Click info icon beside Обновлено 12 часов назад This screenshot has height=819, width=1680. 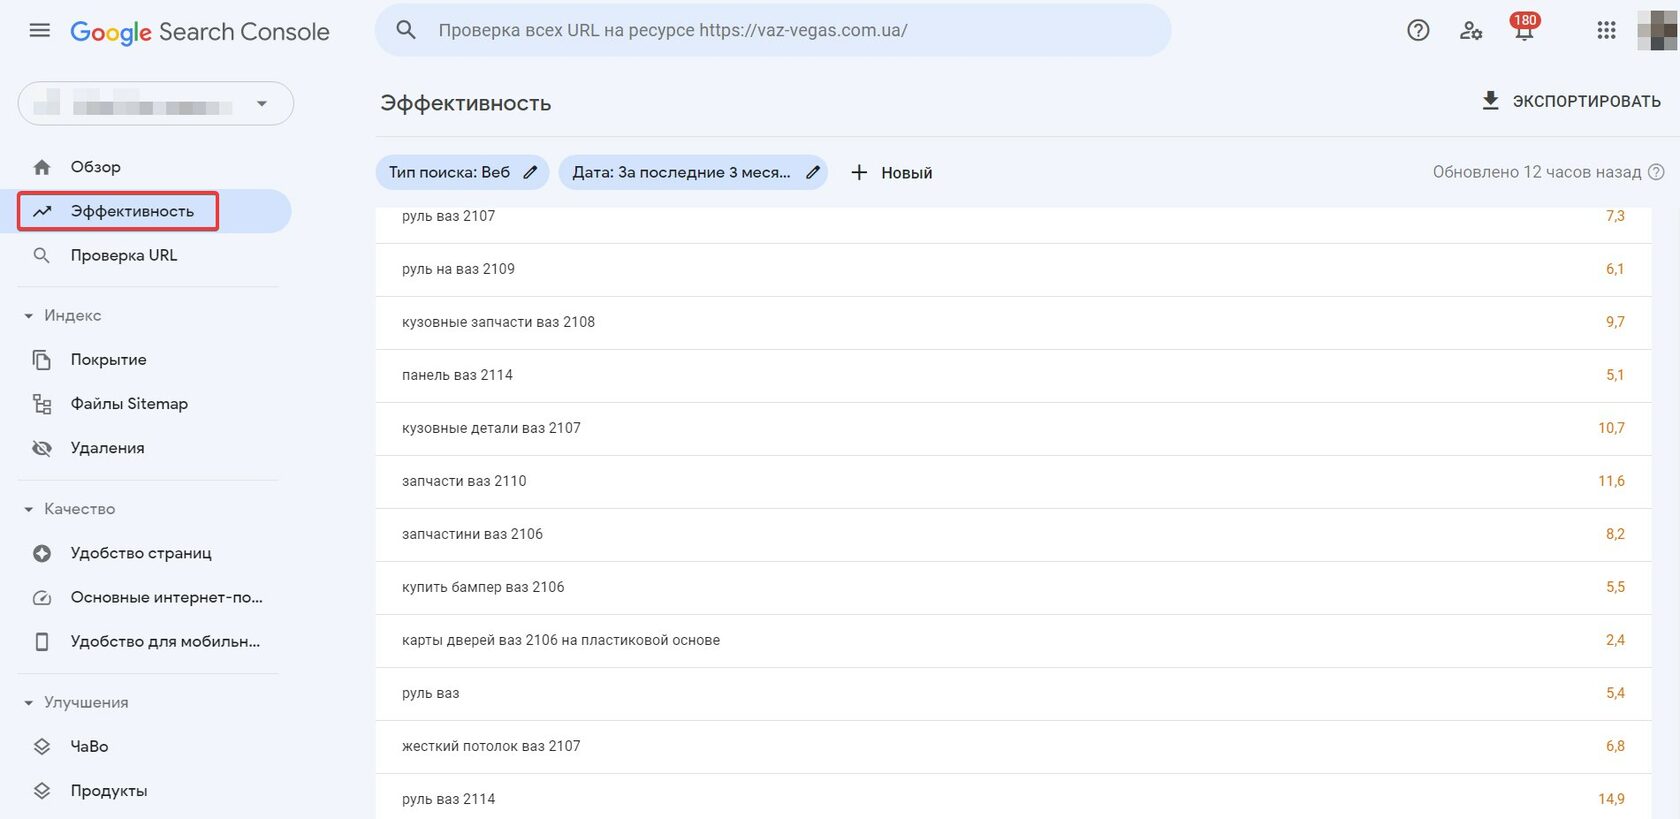pos(1656,172)
